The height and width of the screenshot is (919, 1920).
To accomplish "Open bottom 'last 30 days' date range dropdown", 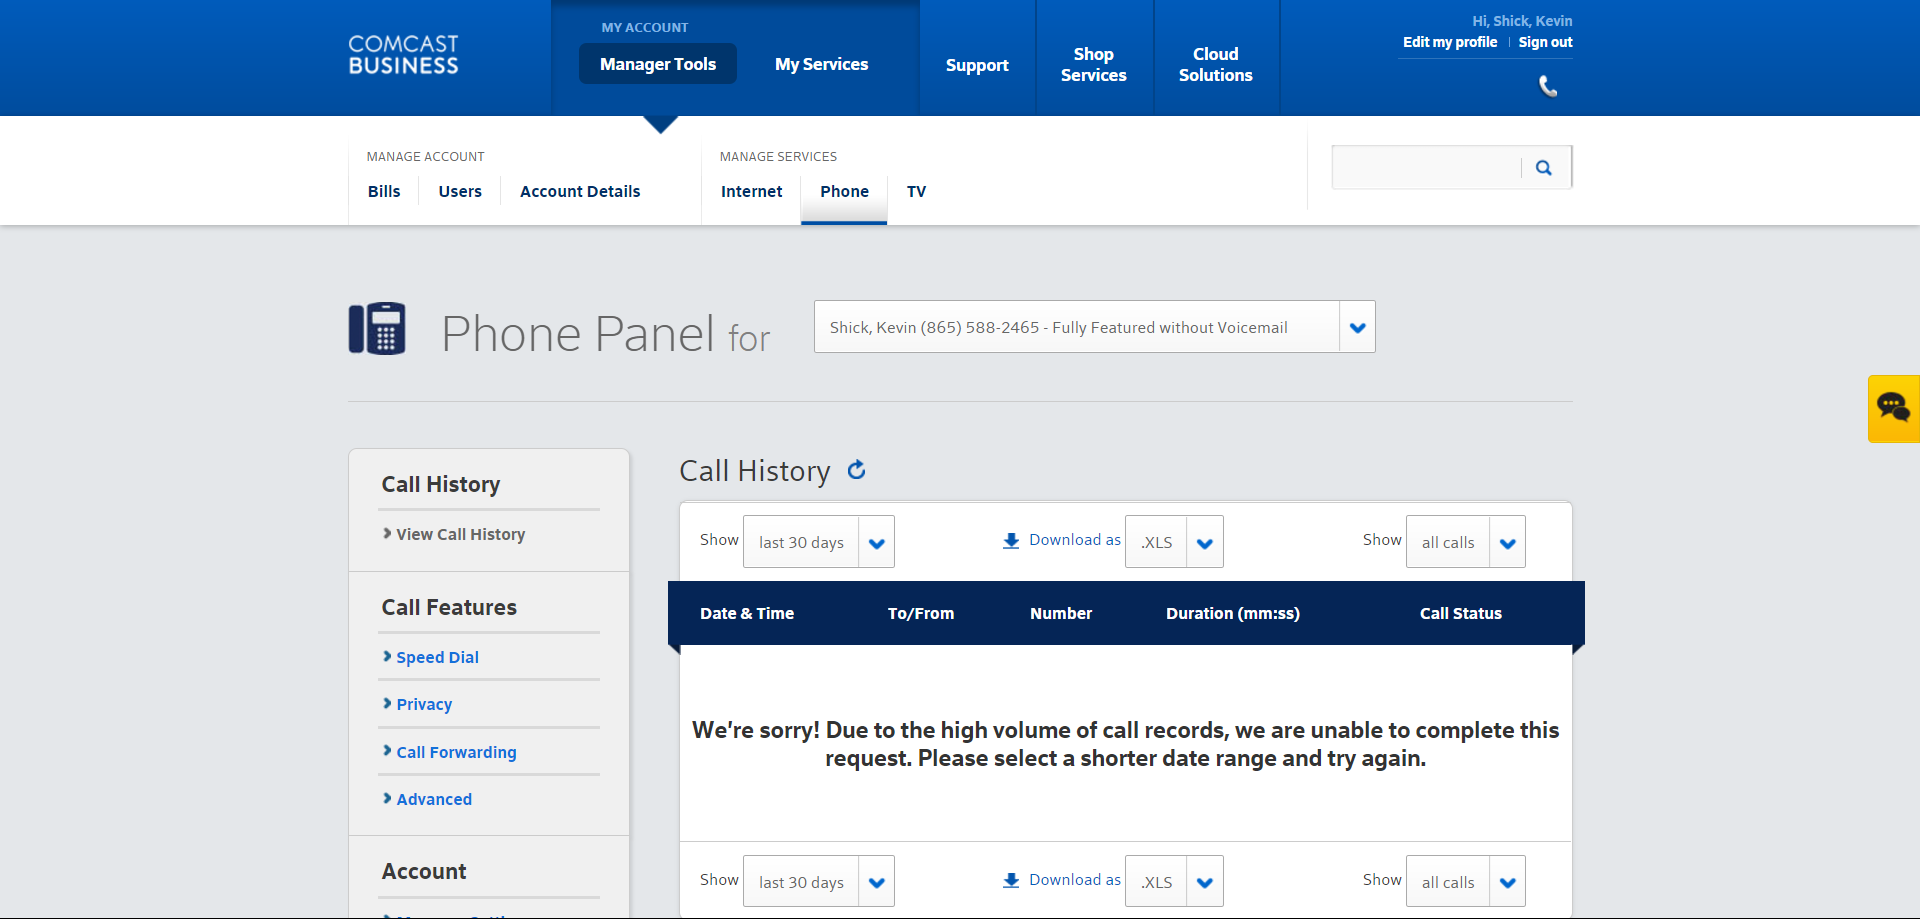I will click(819, 882).
